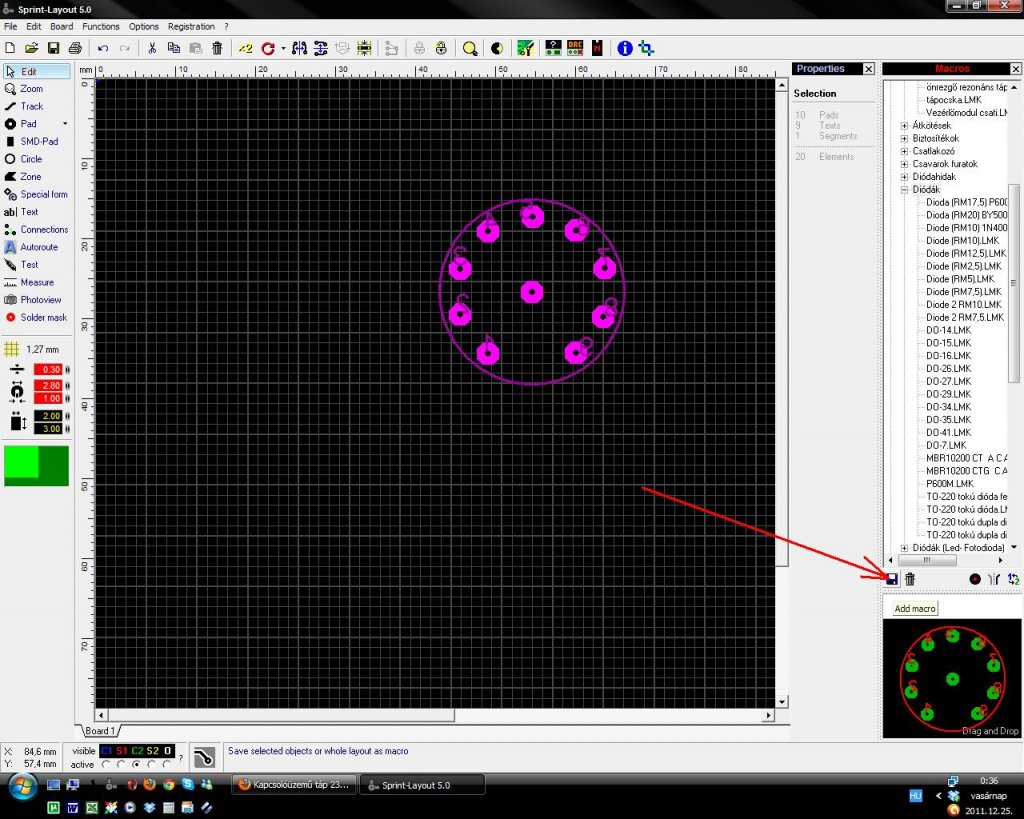Delete macro with the macros panel trash icon
Viewport: 1024px width, 819px height.
coord(910,579)
